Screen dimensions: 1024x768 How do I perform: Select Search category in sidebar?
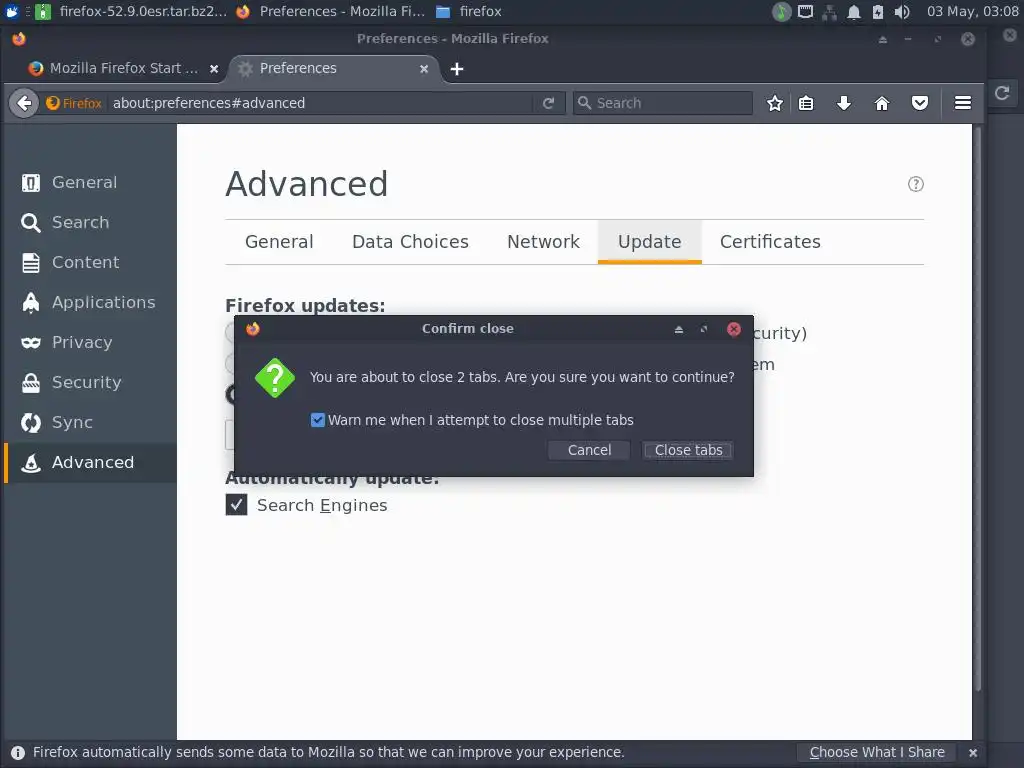pyautogui.click(x=88, y=223)
